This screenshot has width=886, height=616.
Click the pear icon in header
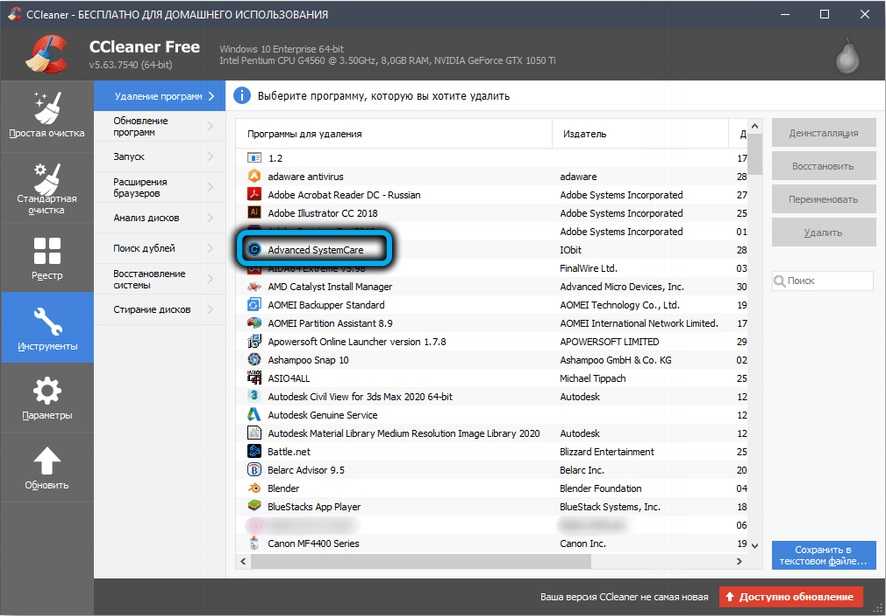click(848, 56)
